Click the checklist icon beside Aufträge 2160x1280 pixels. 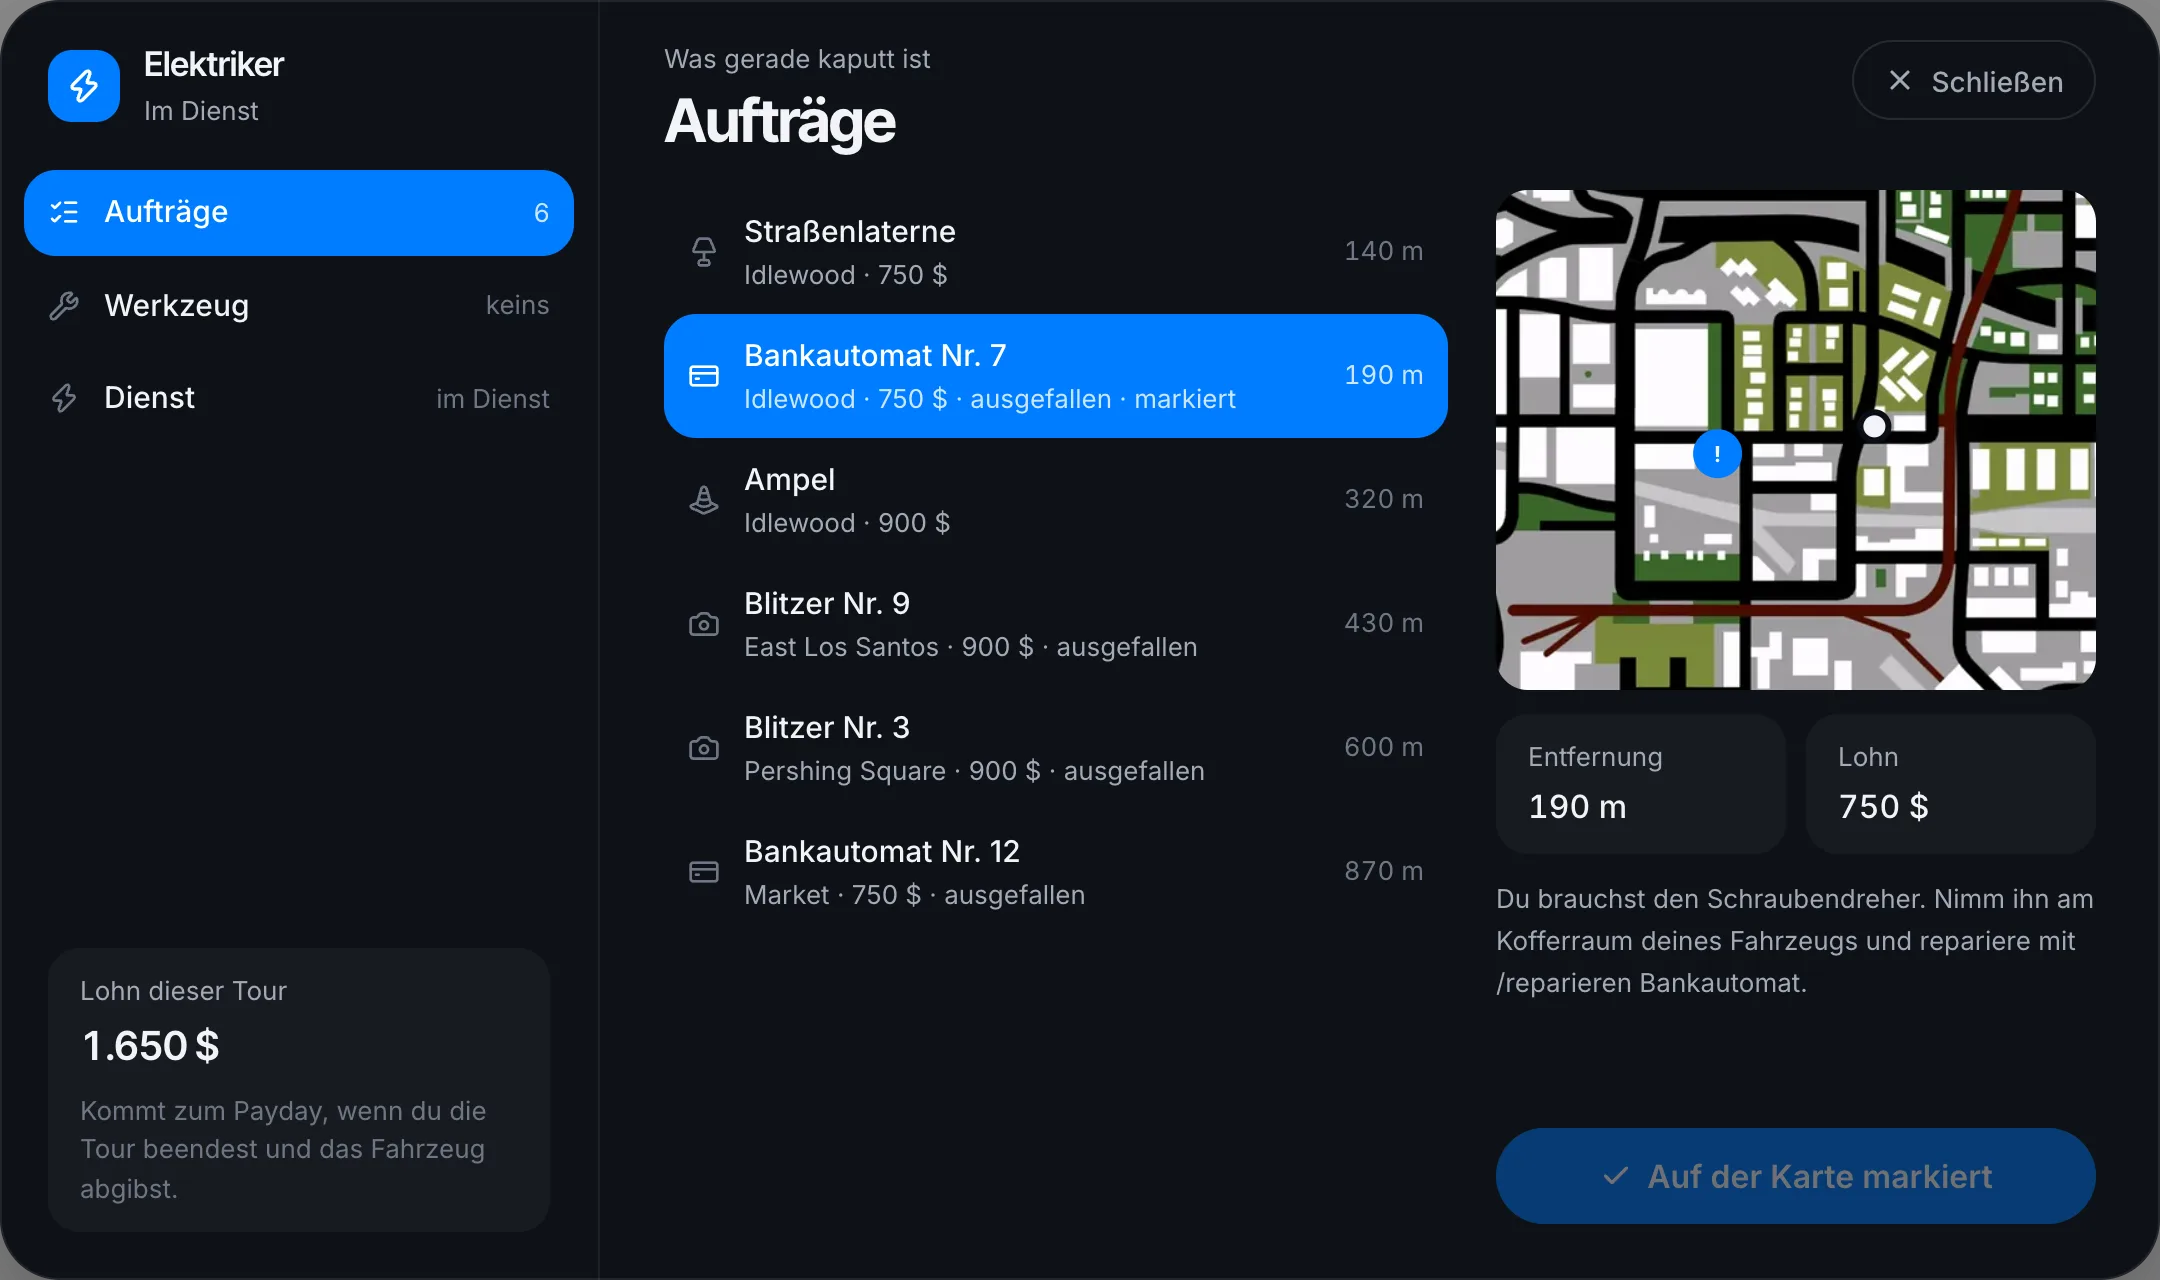pyautogui.click(x=64, y=212)
